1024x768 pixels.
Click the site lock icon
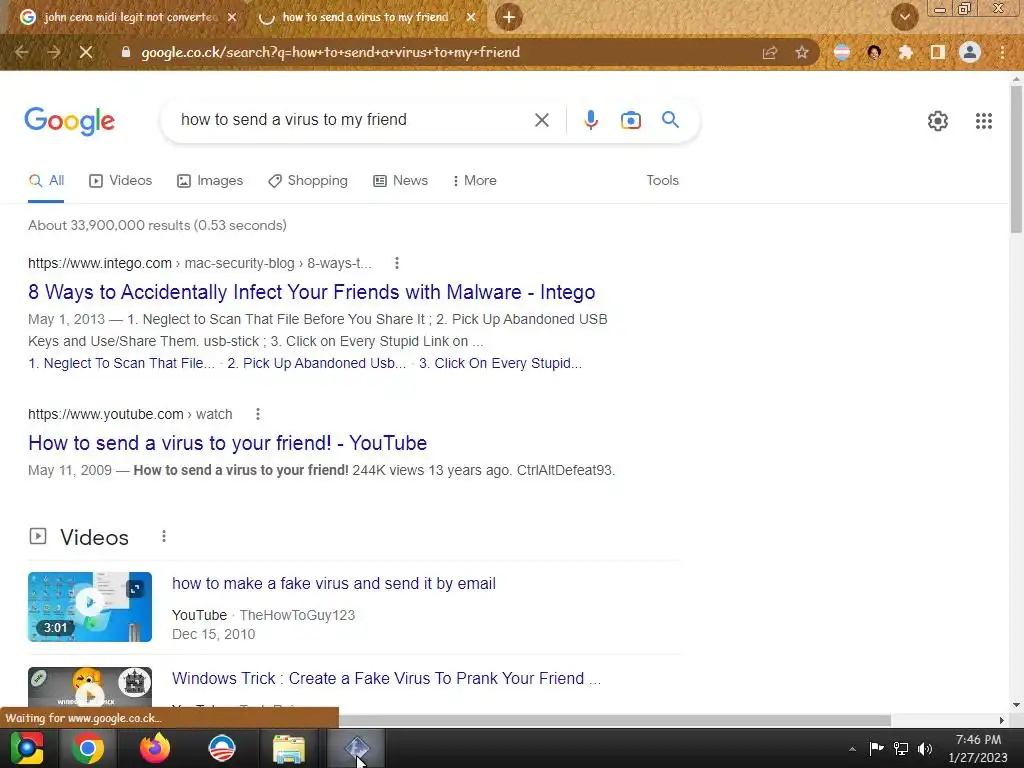tap(126, 52)
